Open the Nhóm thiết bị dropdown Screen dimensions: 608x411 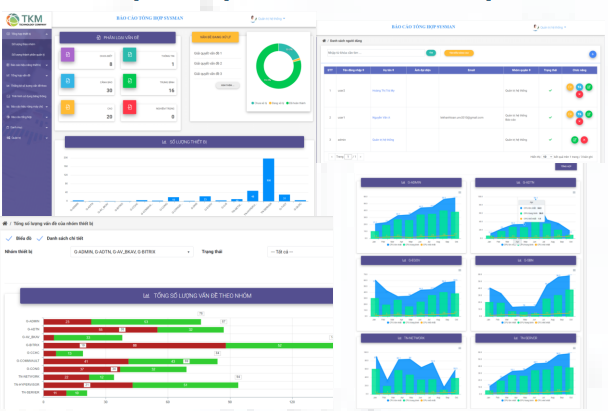(131, 252)
